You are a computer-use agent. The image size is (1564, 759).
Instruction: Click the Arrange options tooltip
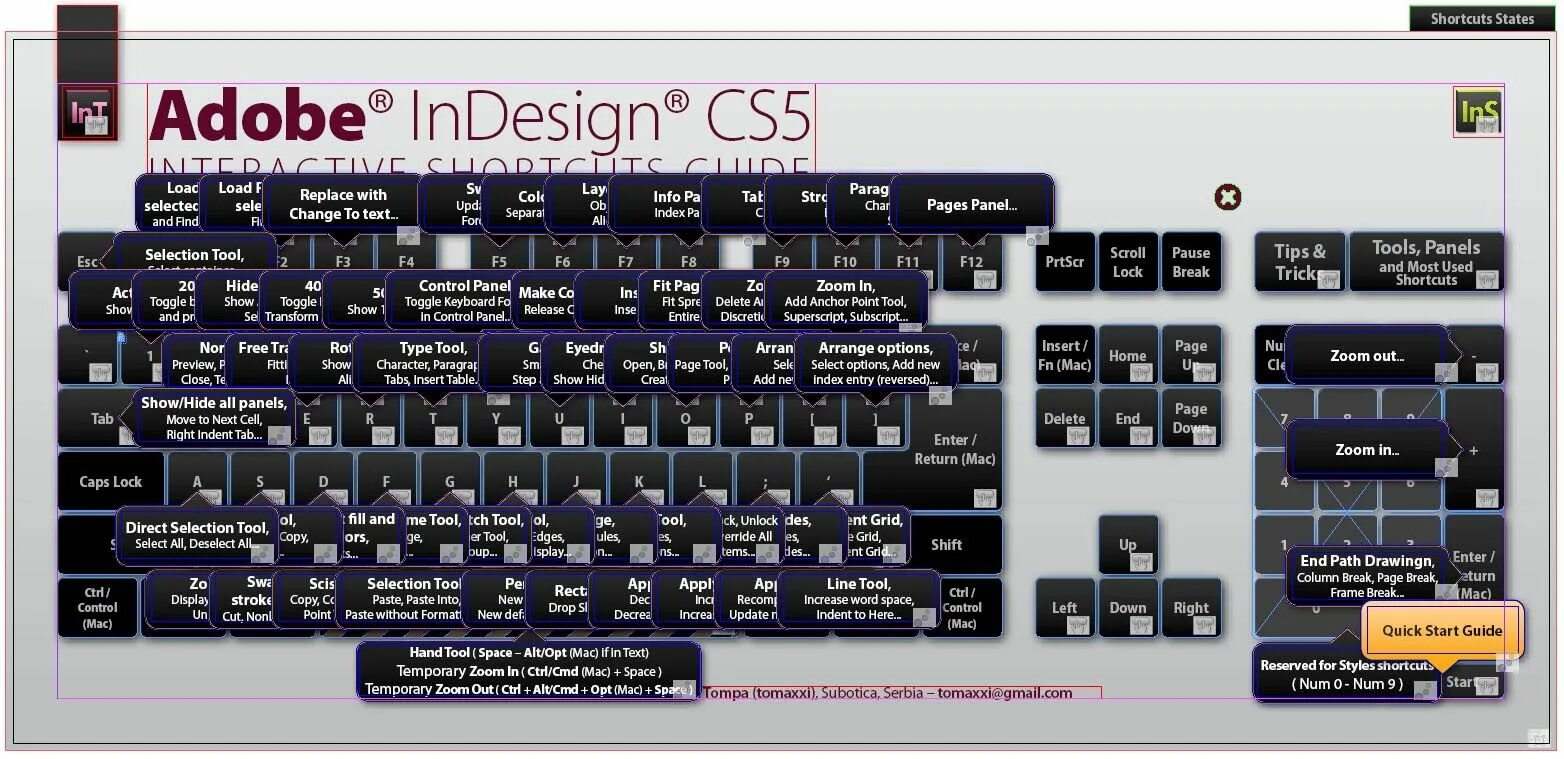876,362
